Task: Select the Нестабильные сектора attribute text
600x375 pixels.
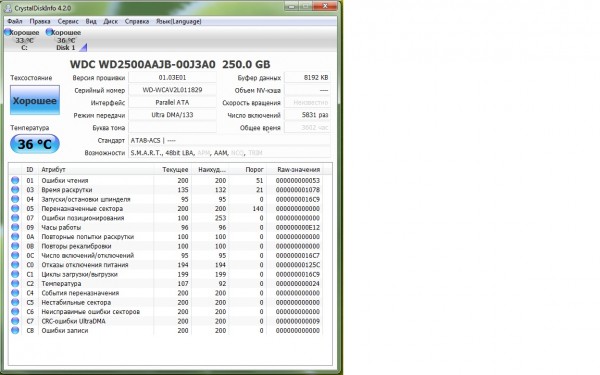Action: 76,302
